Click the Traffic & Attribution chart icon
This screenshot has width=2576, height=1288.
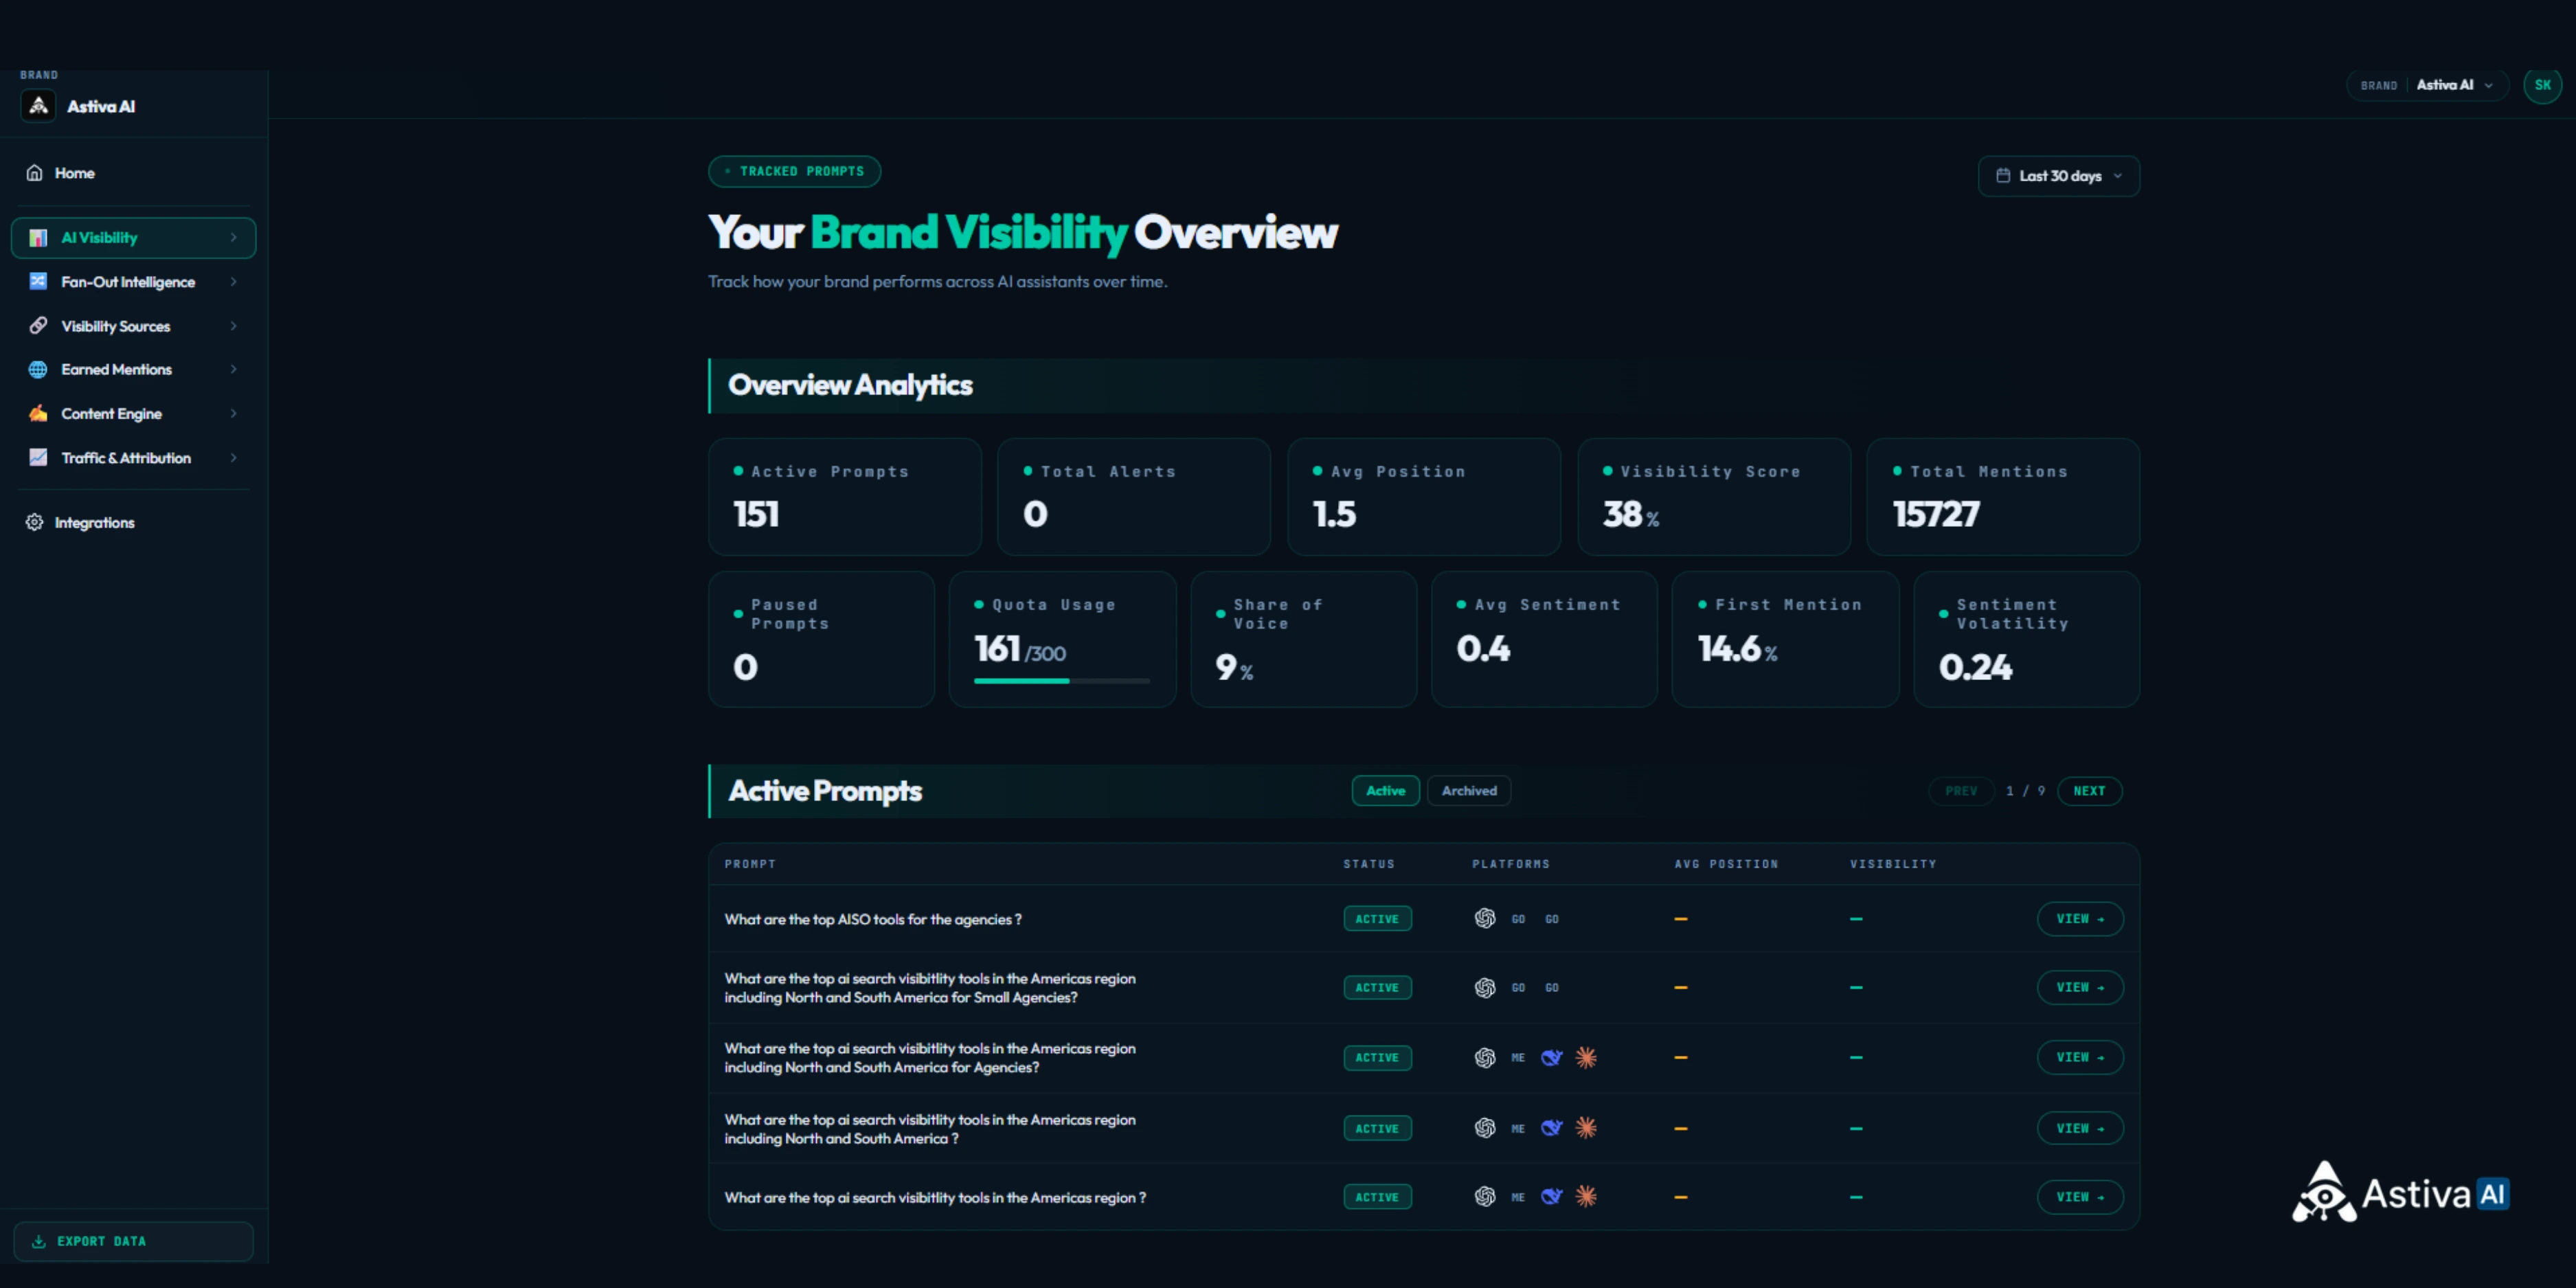click(x=38, y=458)
